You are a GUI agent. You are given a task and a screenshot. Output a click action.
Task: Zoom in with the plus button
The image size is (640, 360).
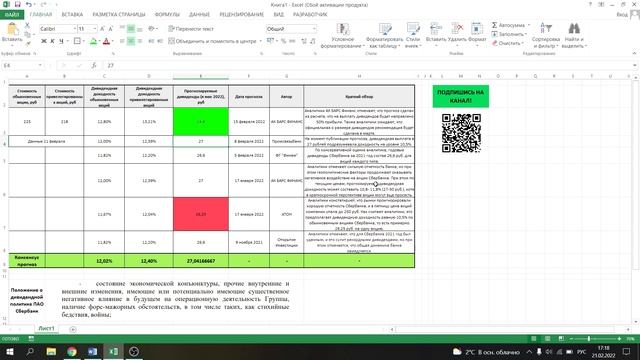coord(619,339)
